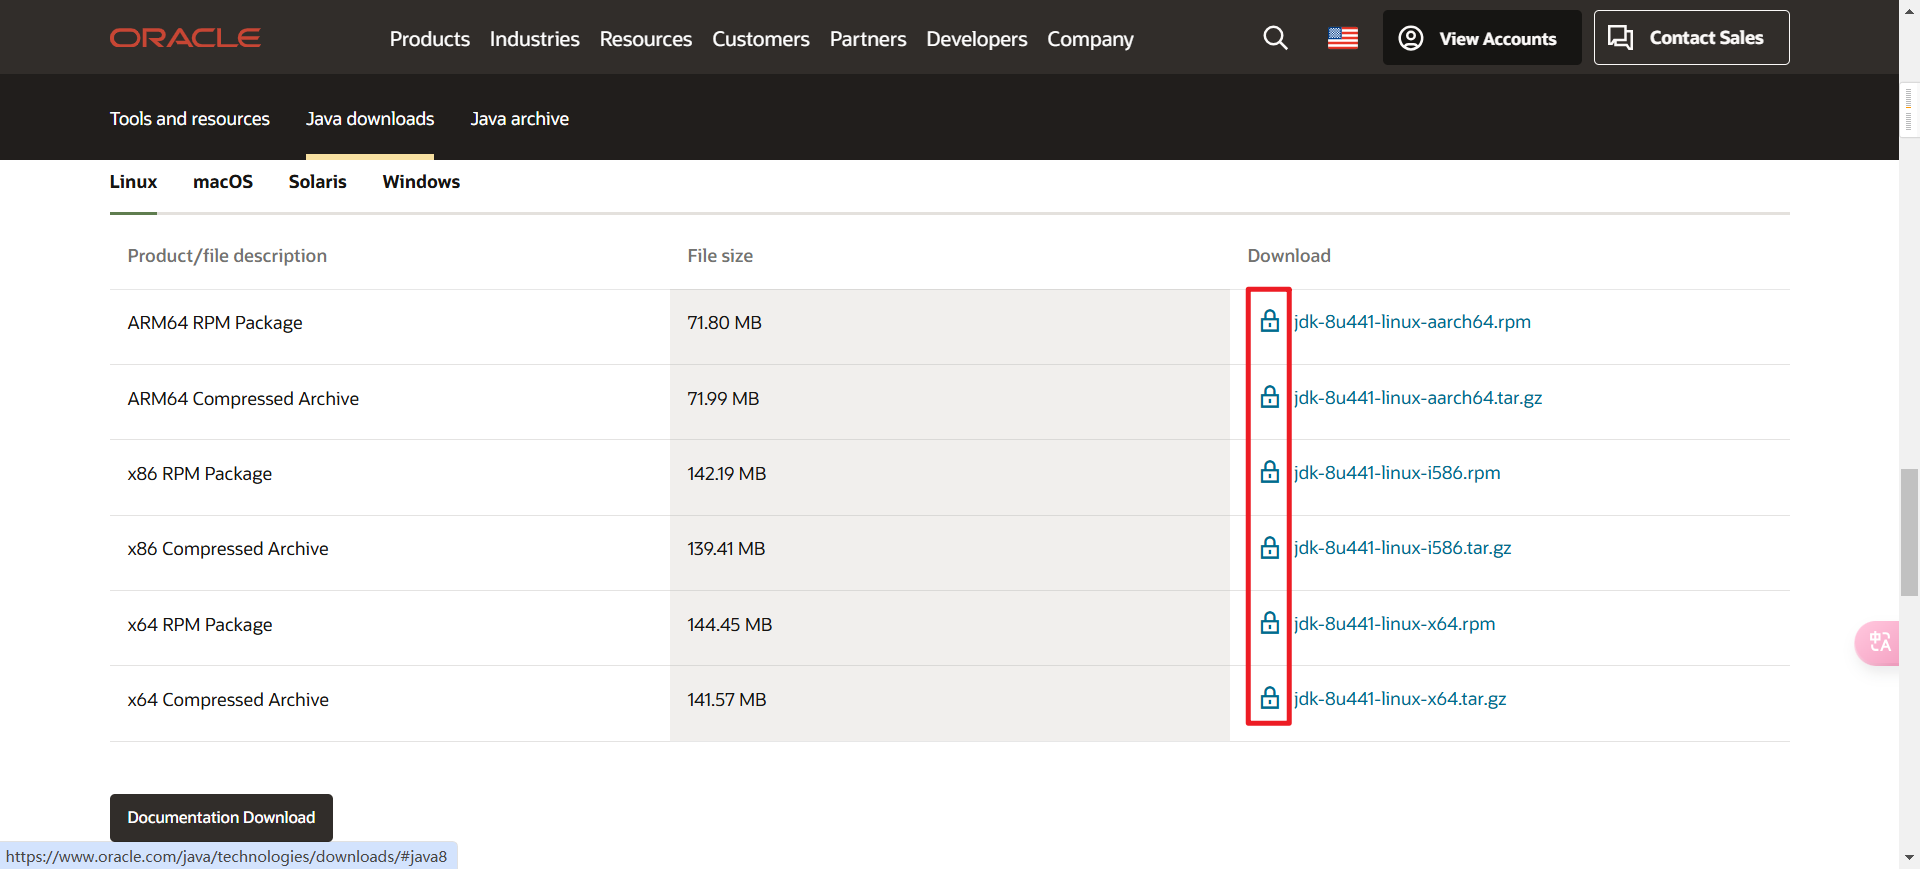Download jdk-8u441-linux-x64.rpm
Viewport: 1920px width, 869px height.
pos(1395,624)
